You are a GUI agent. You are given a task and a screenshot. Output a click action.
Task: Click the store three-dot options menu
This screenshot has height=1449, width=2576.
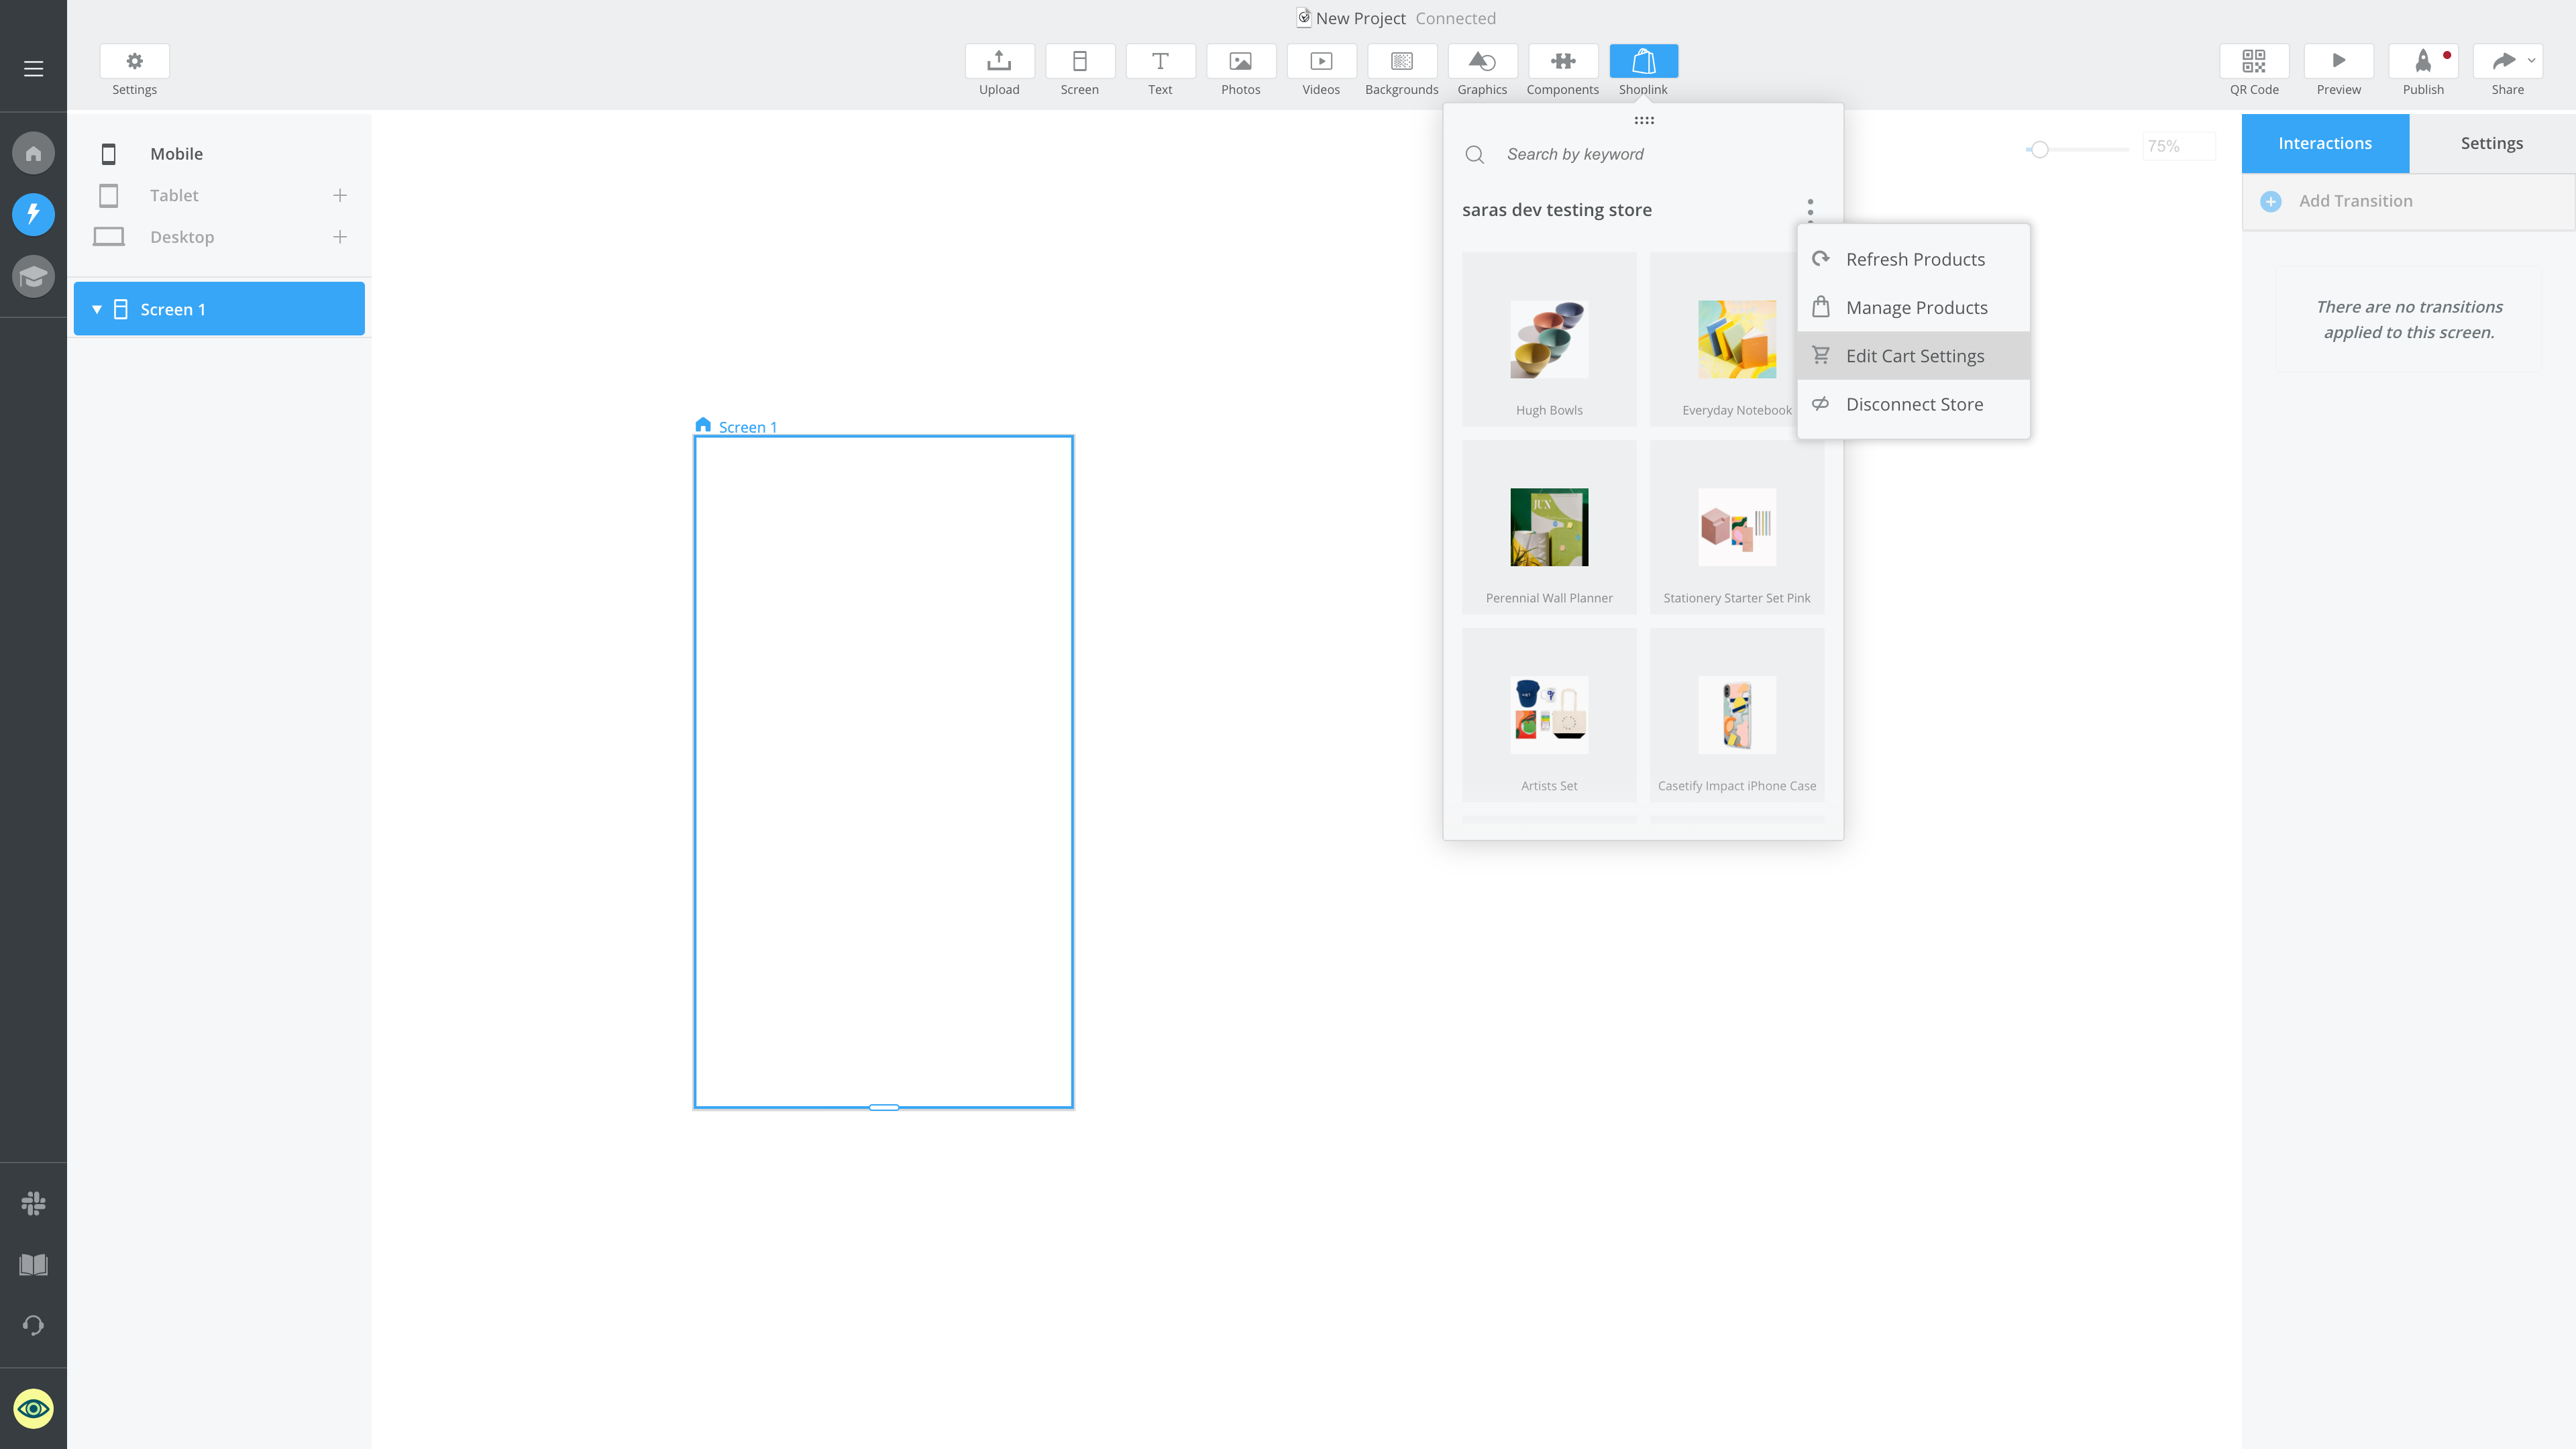(x=1809, y=209)
